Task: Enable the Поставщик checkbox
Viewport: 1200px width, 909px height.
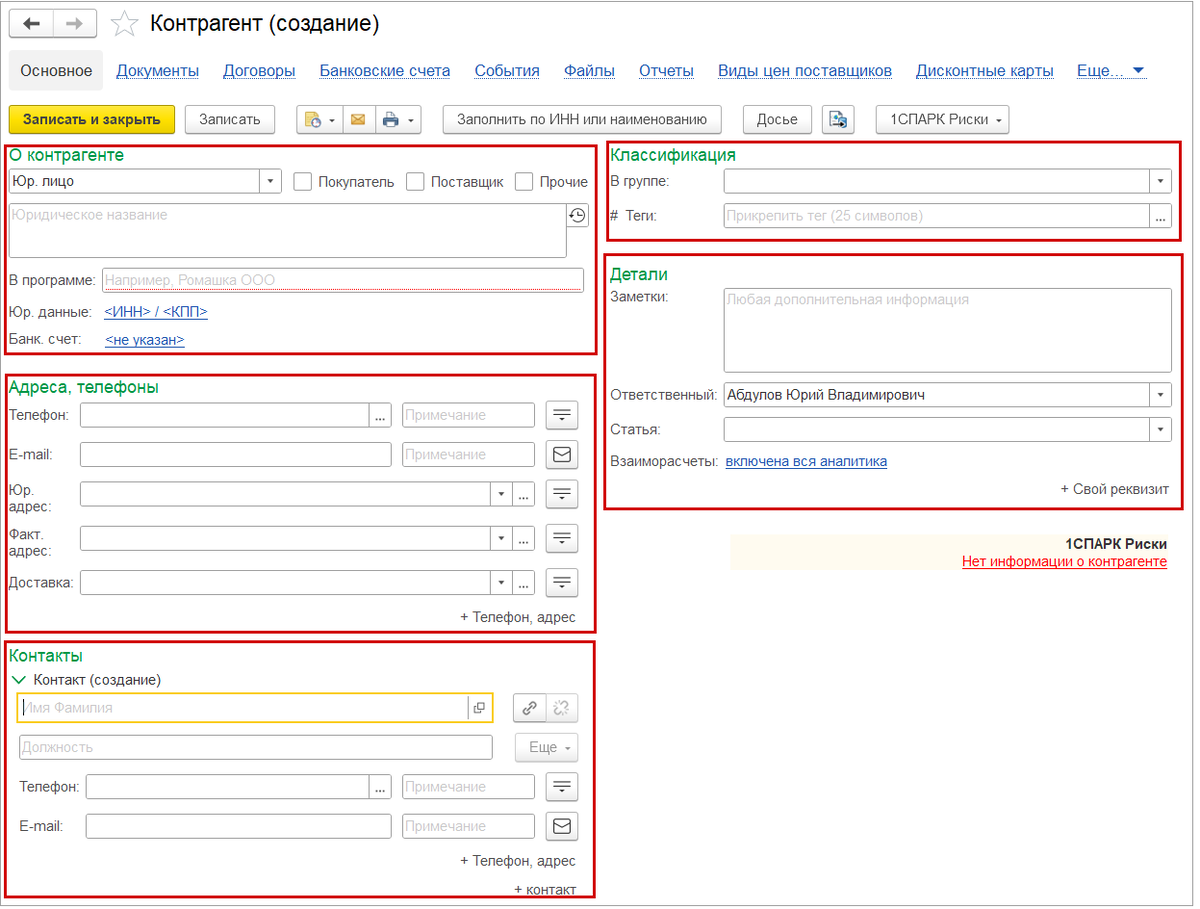Action: pyautogui.click(x=416, y=182)
